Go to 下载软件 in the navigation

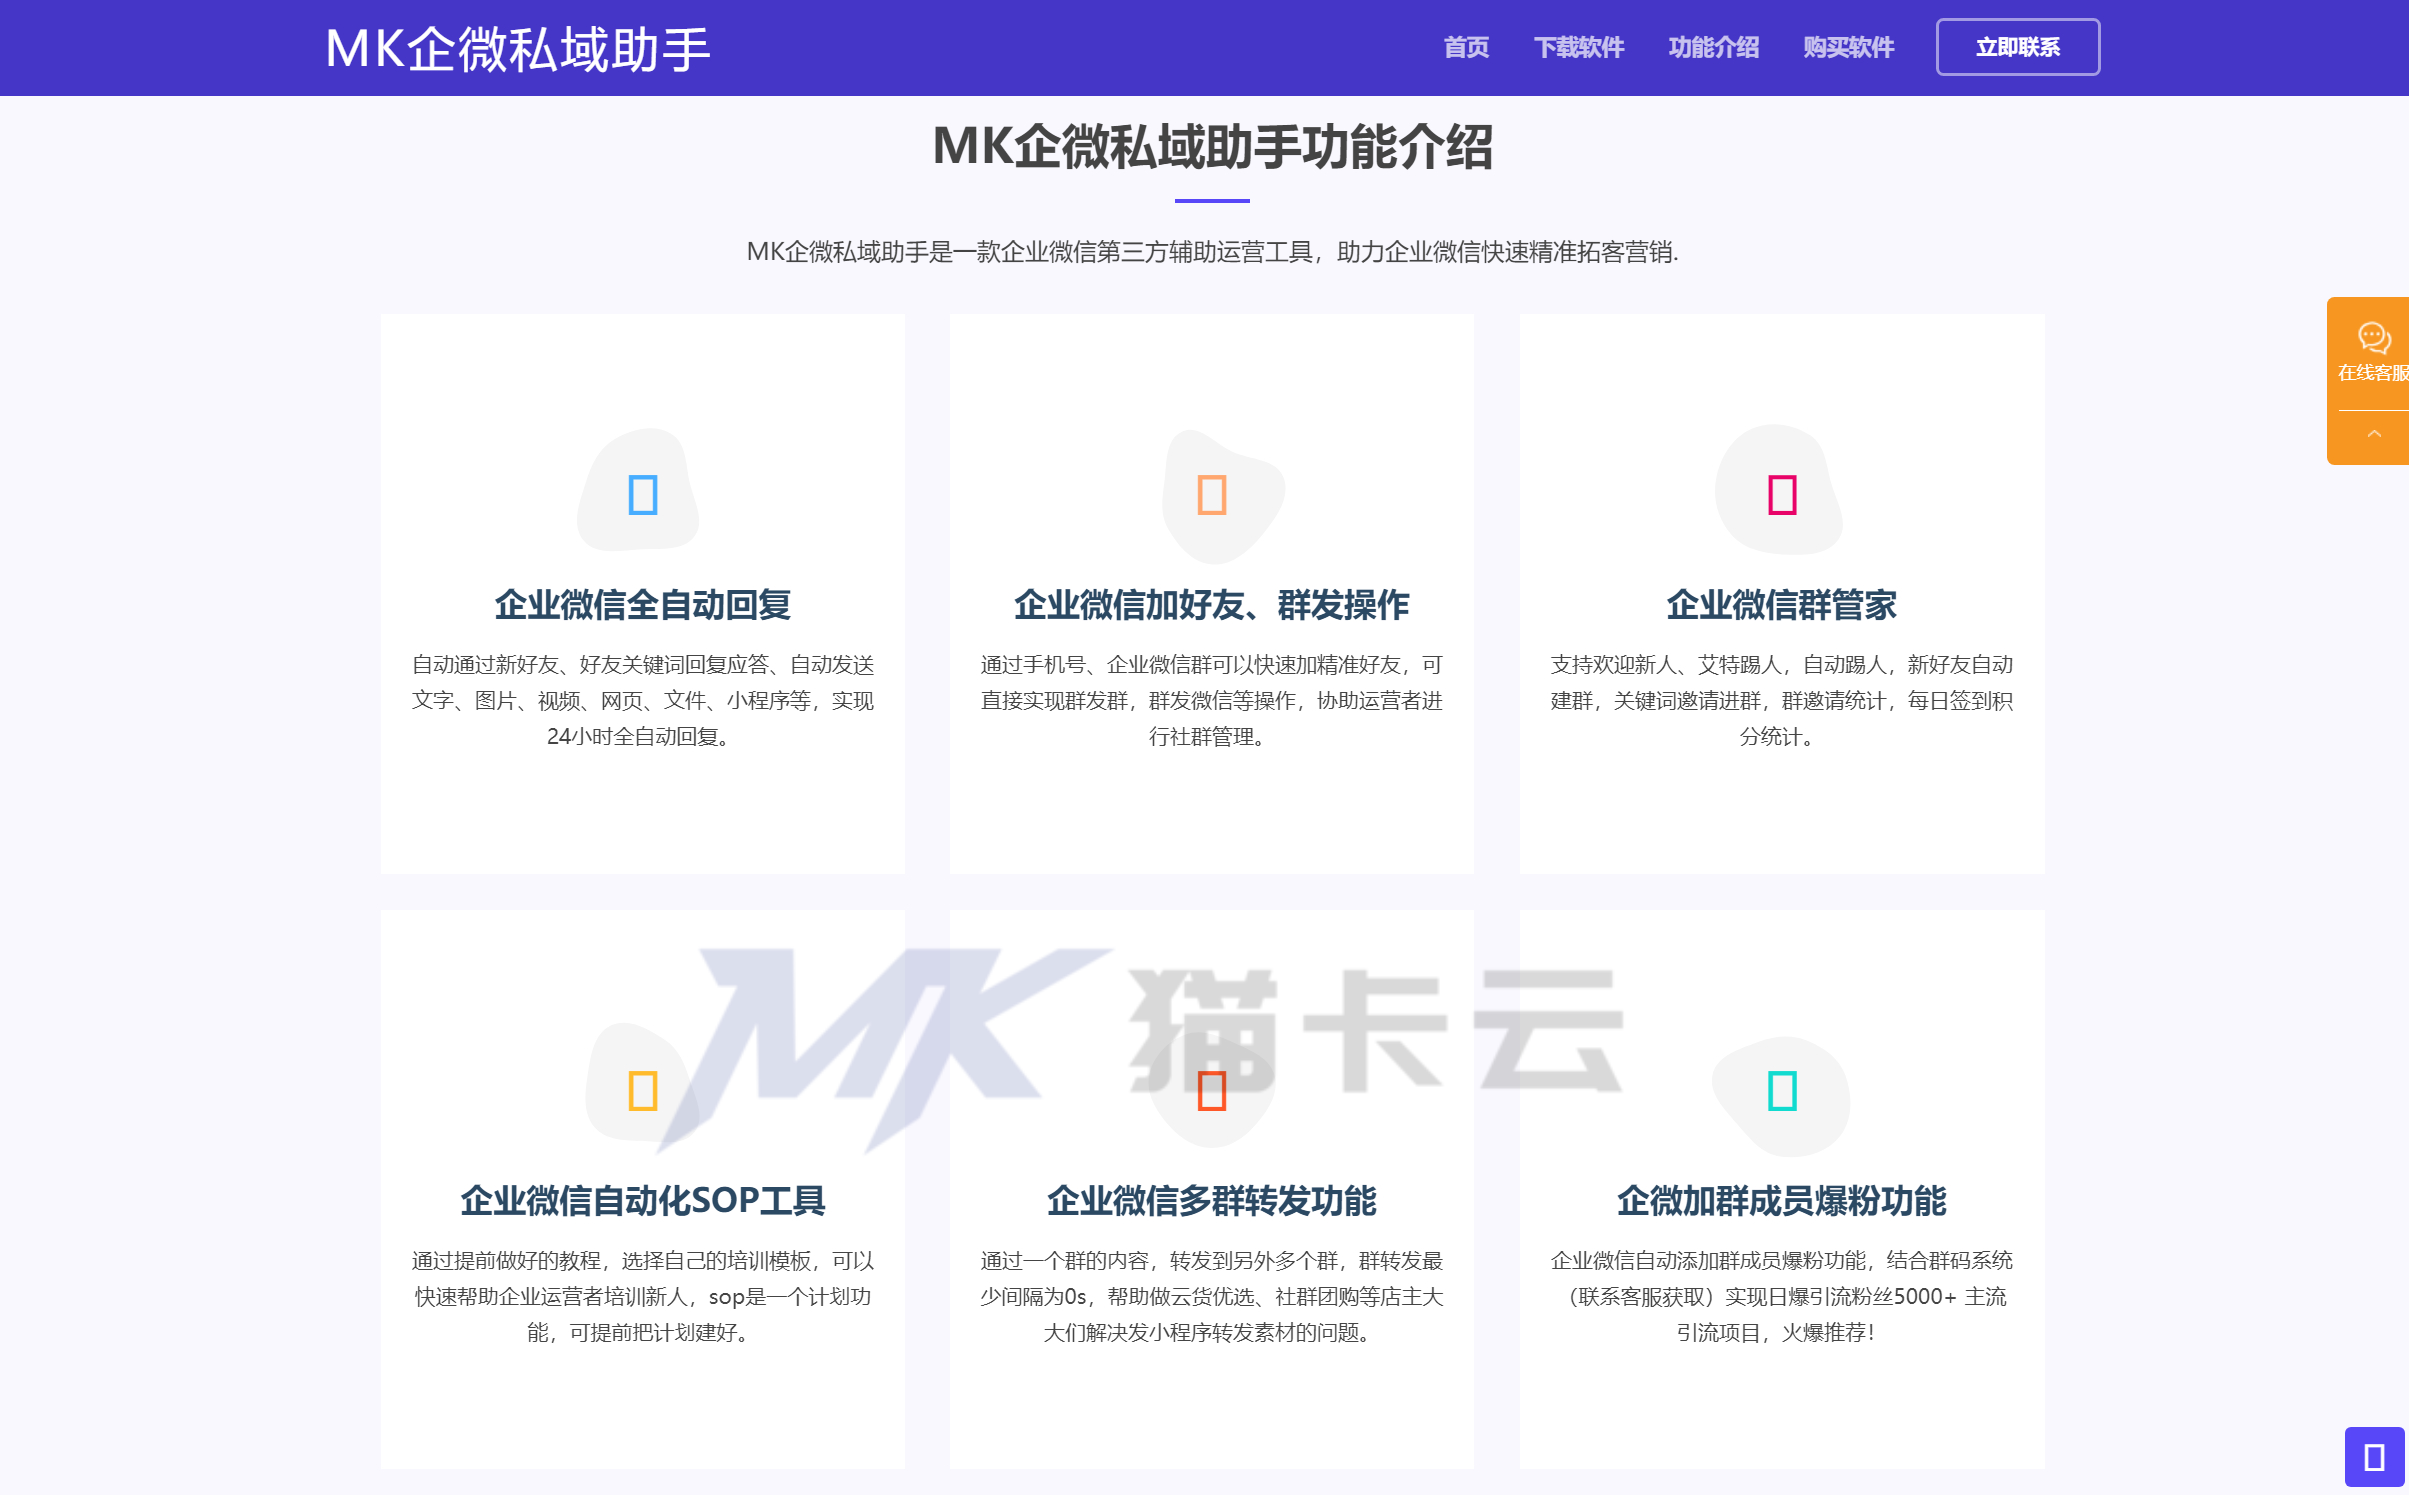click(1579, 47)
